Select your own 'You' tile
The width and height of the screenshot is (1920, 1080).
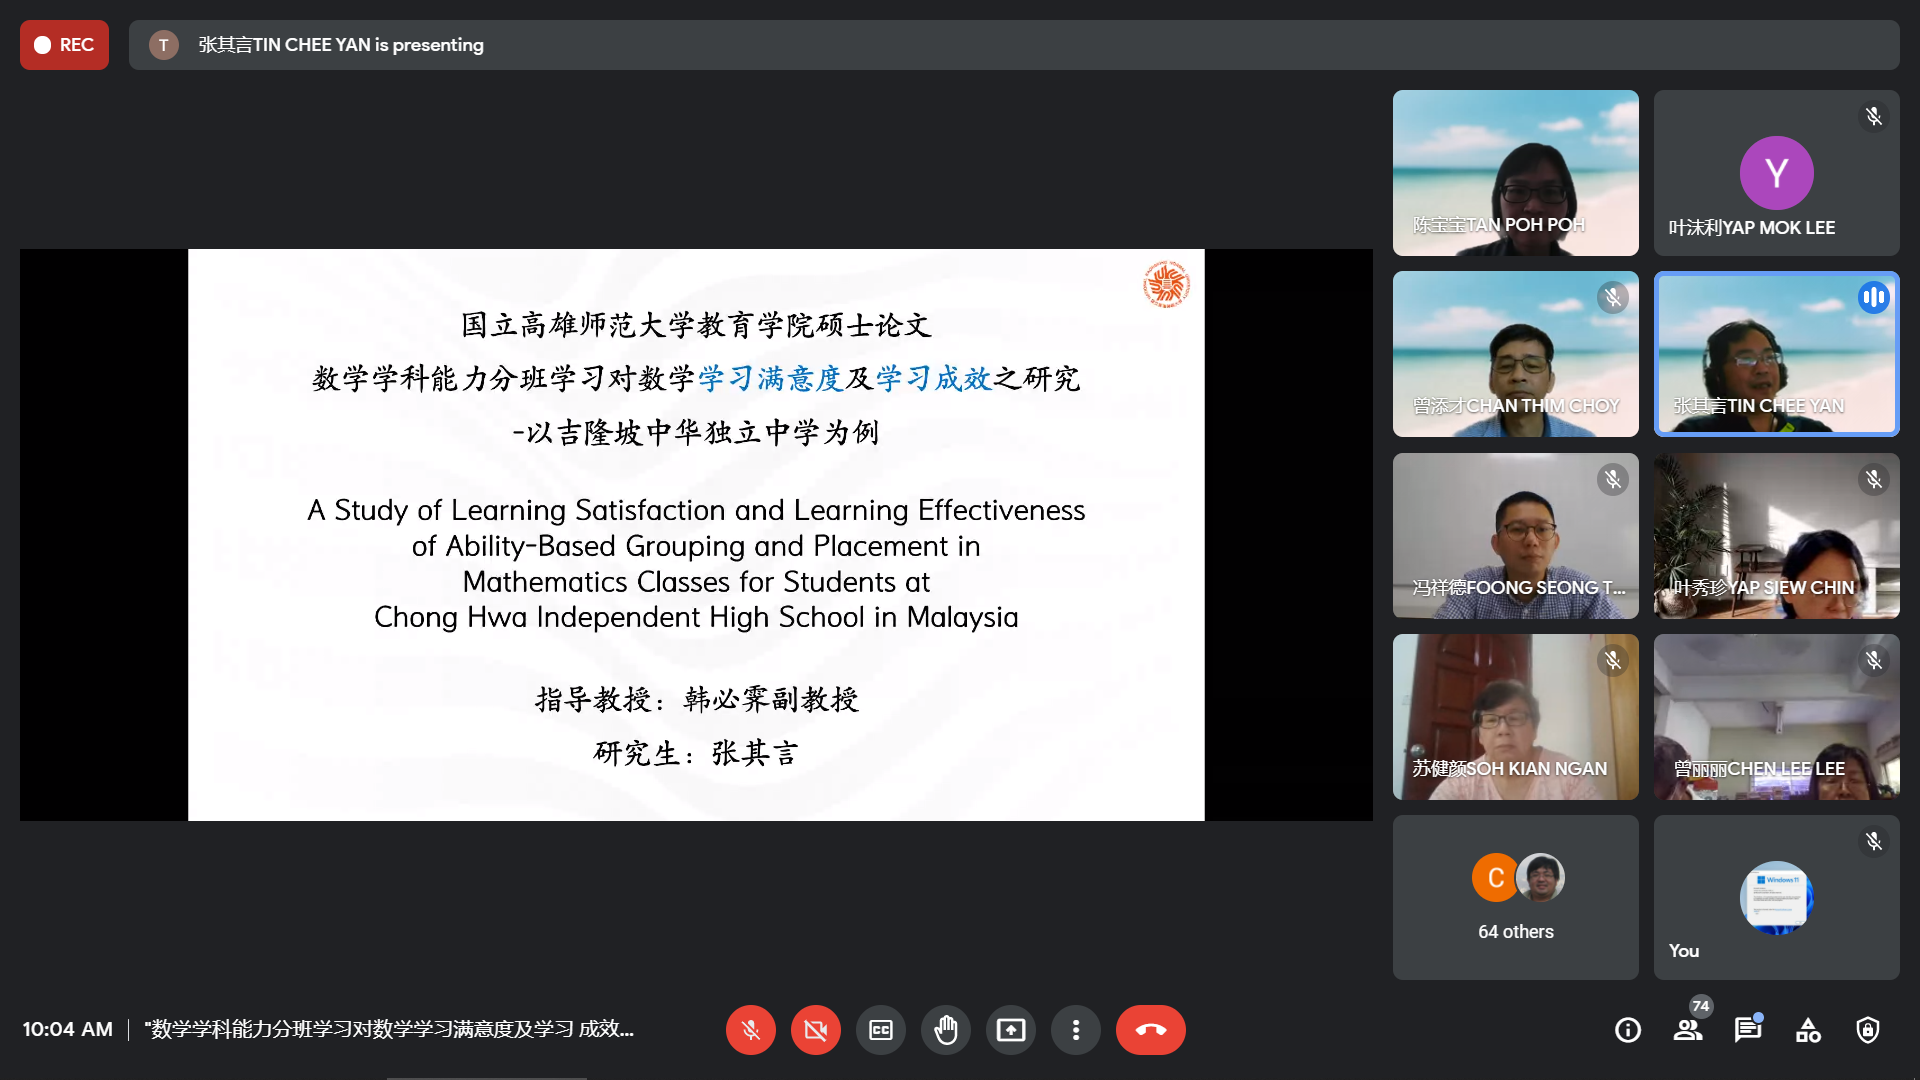[1776, 898]
